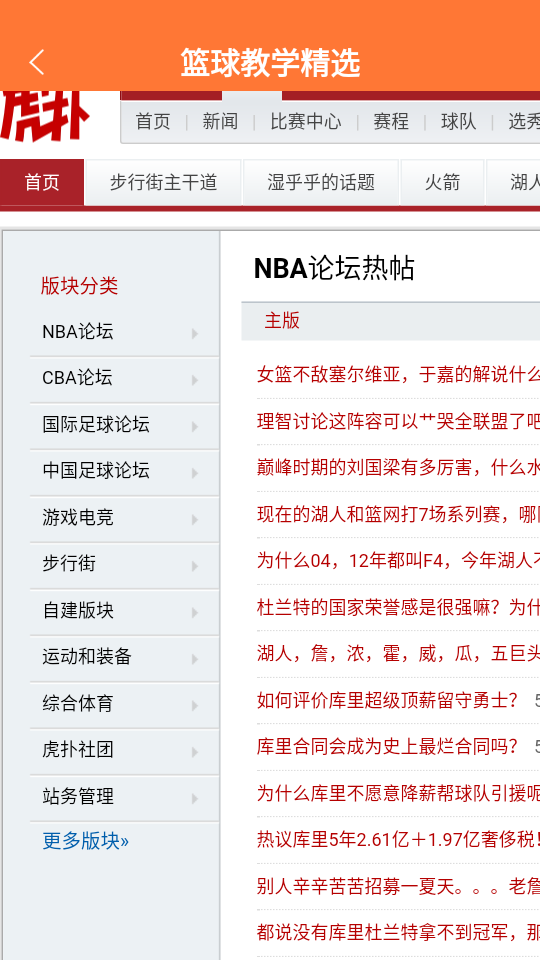Open 比赛中心 in the top navigation
The height and width of the screenshot is (960, 540).
pyautogui.click(x=306, y=121)
